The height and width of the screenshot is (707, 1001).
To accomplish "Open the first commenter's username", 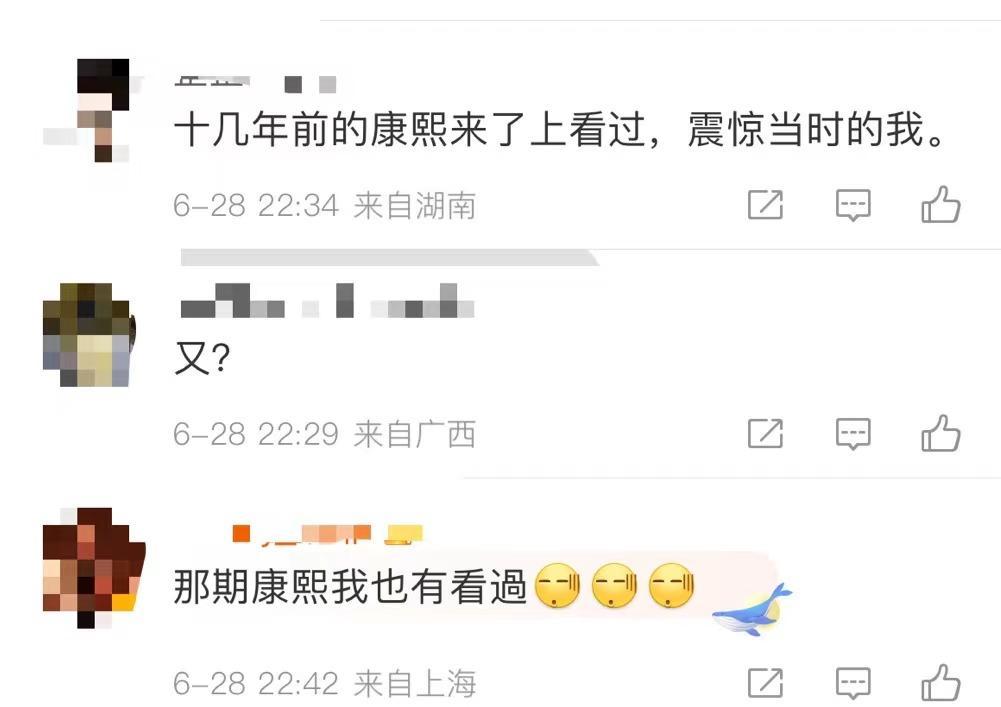I will tap(255, 84).
